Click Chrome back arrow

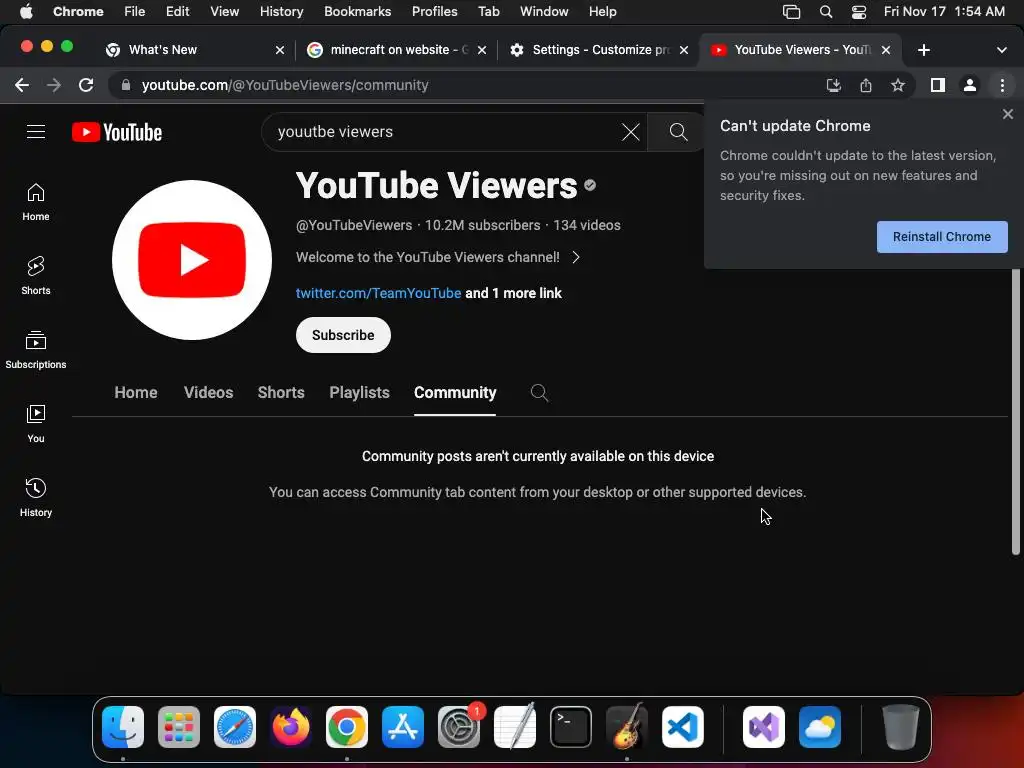tap(22, 85)
